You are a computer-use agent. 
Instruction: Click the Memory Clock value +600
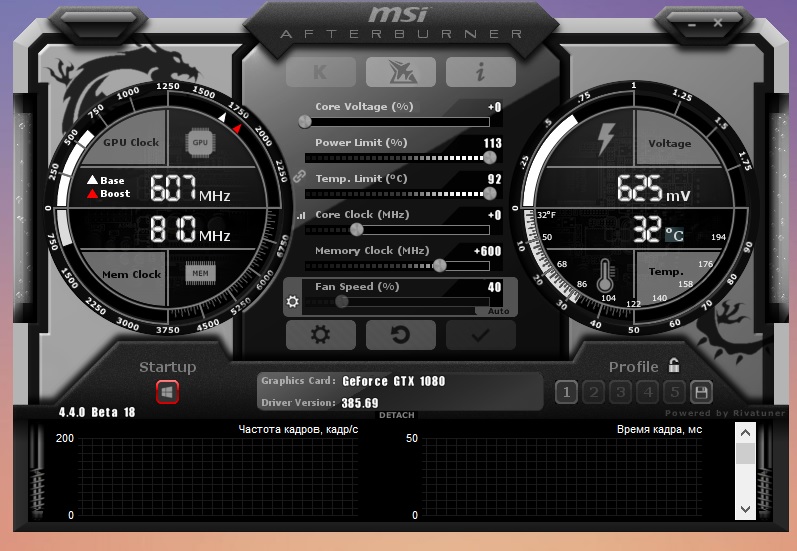coord(487,251)
